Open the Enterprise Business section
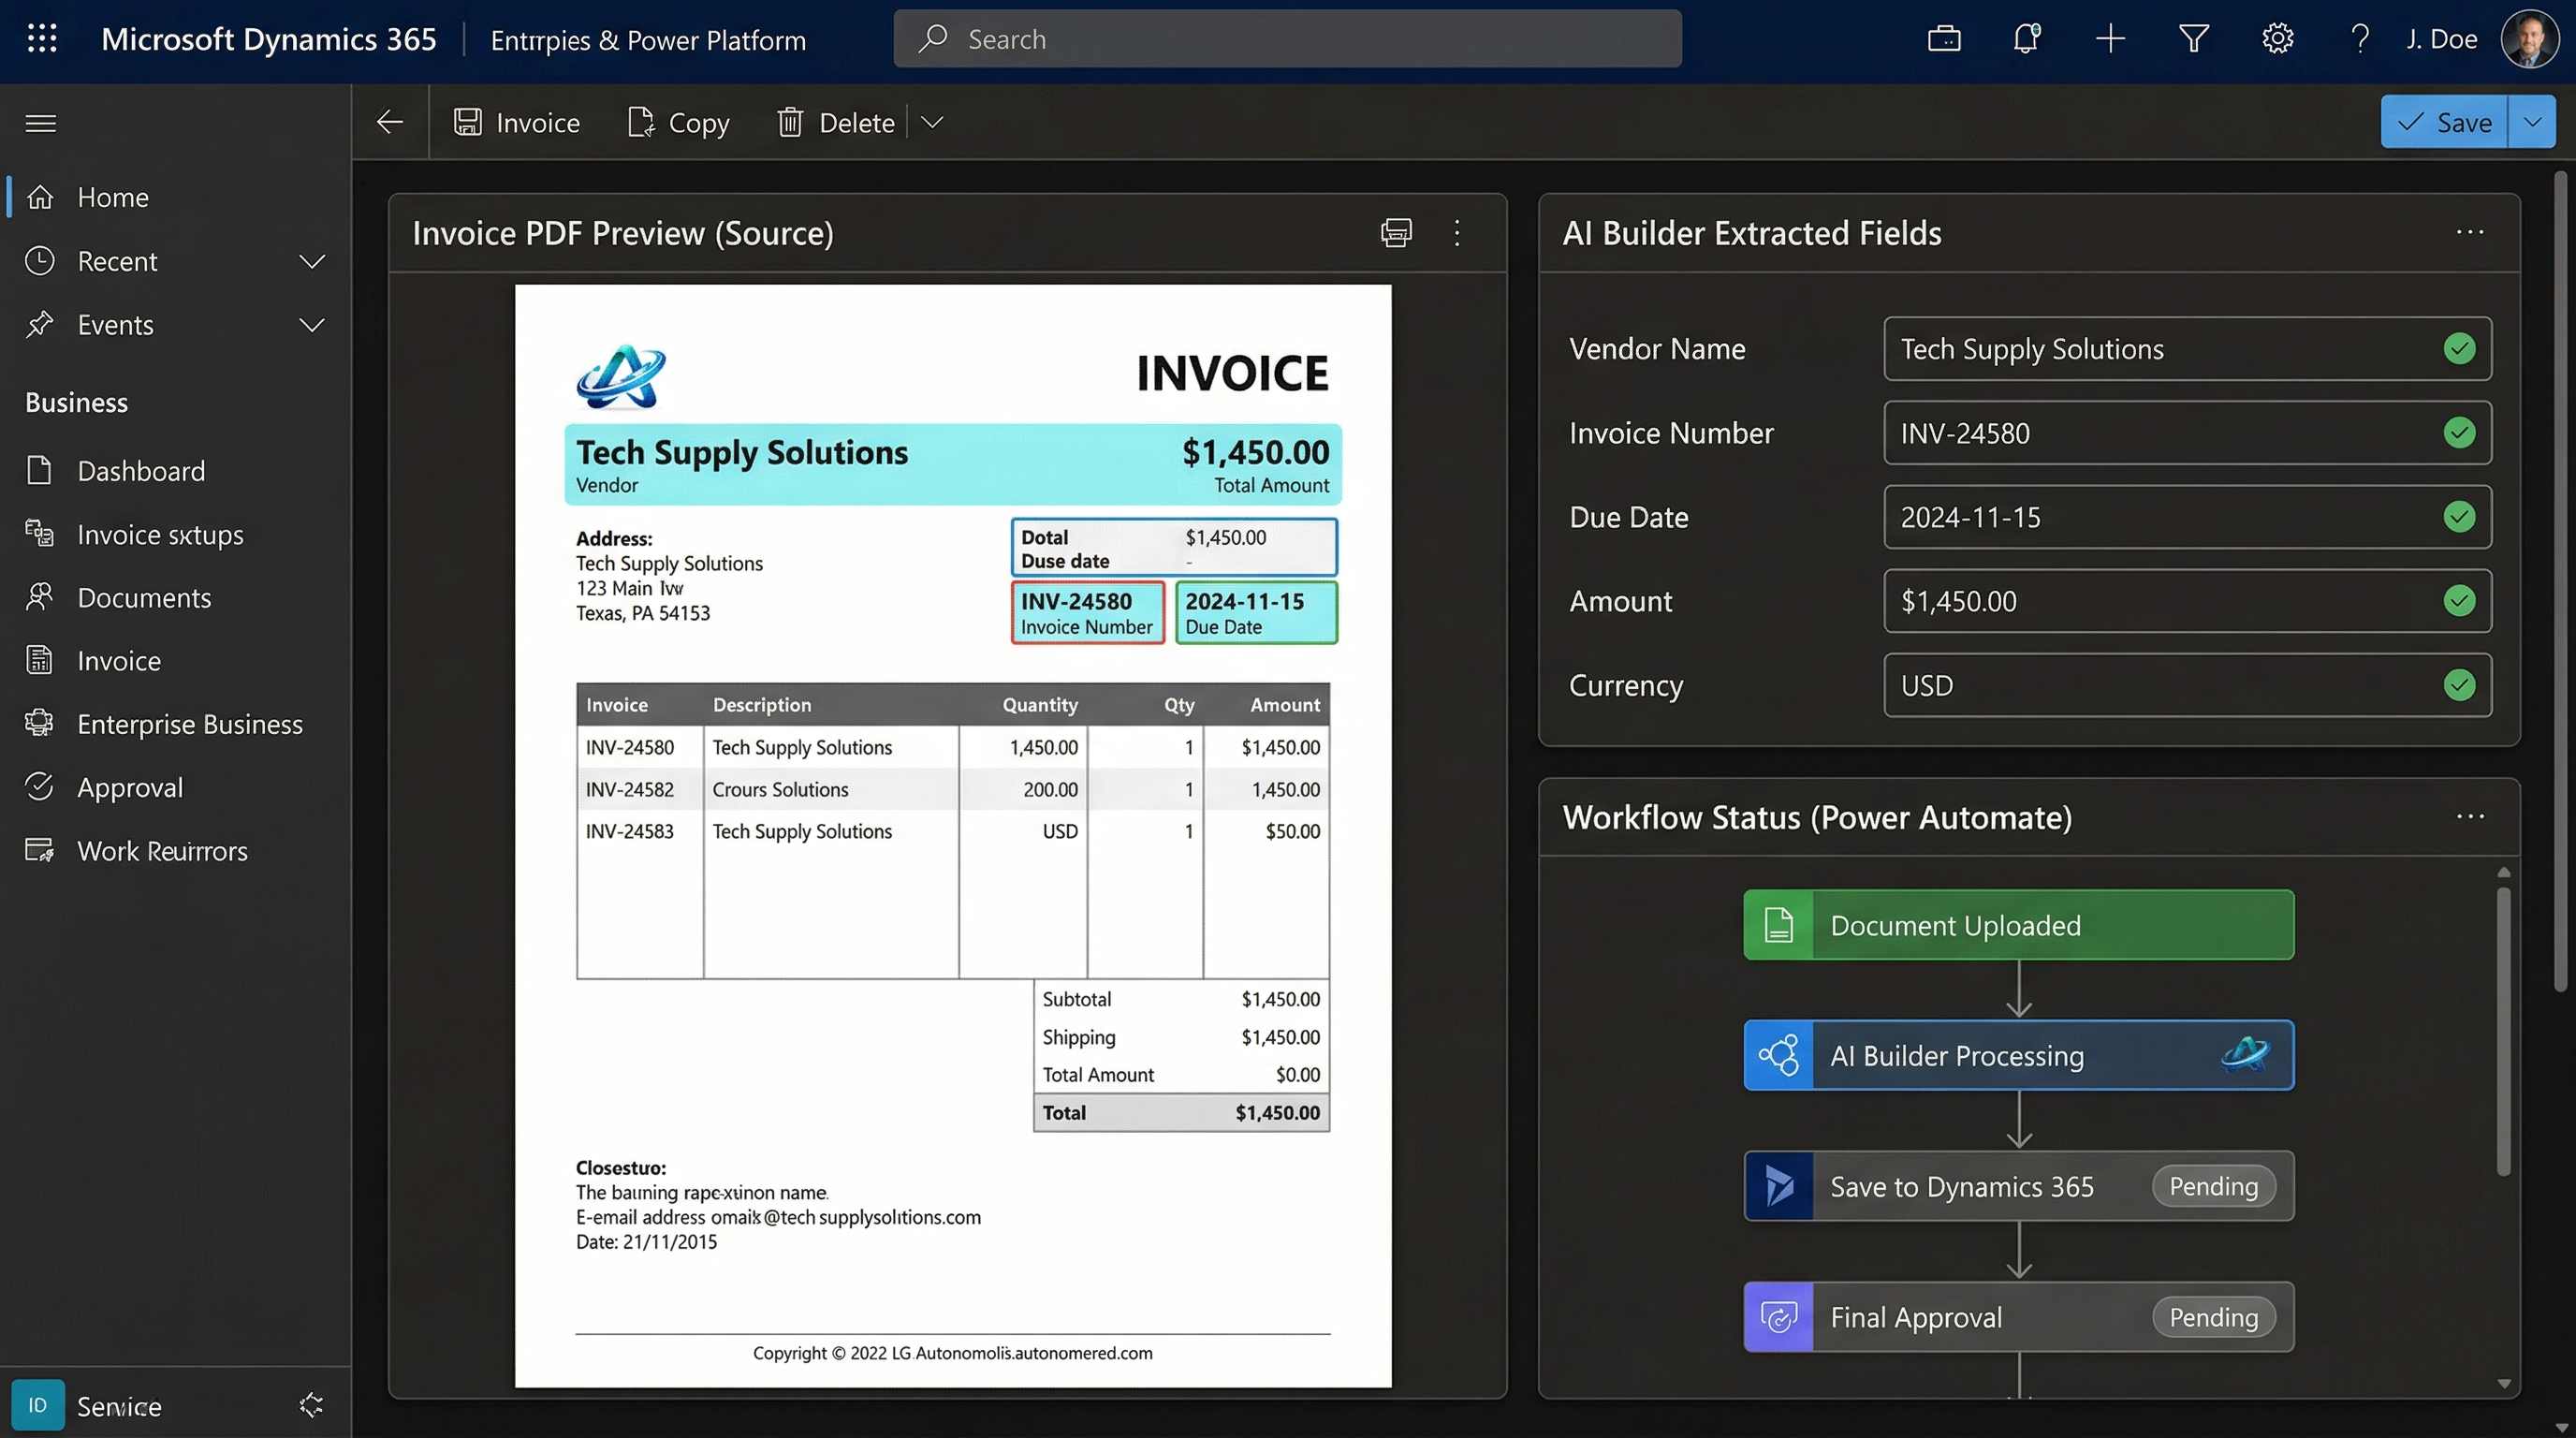The height and width of the screenshot is (1438, 2576). (190, 723)
